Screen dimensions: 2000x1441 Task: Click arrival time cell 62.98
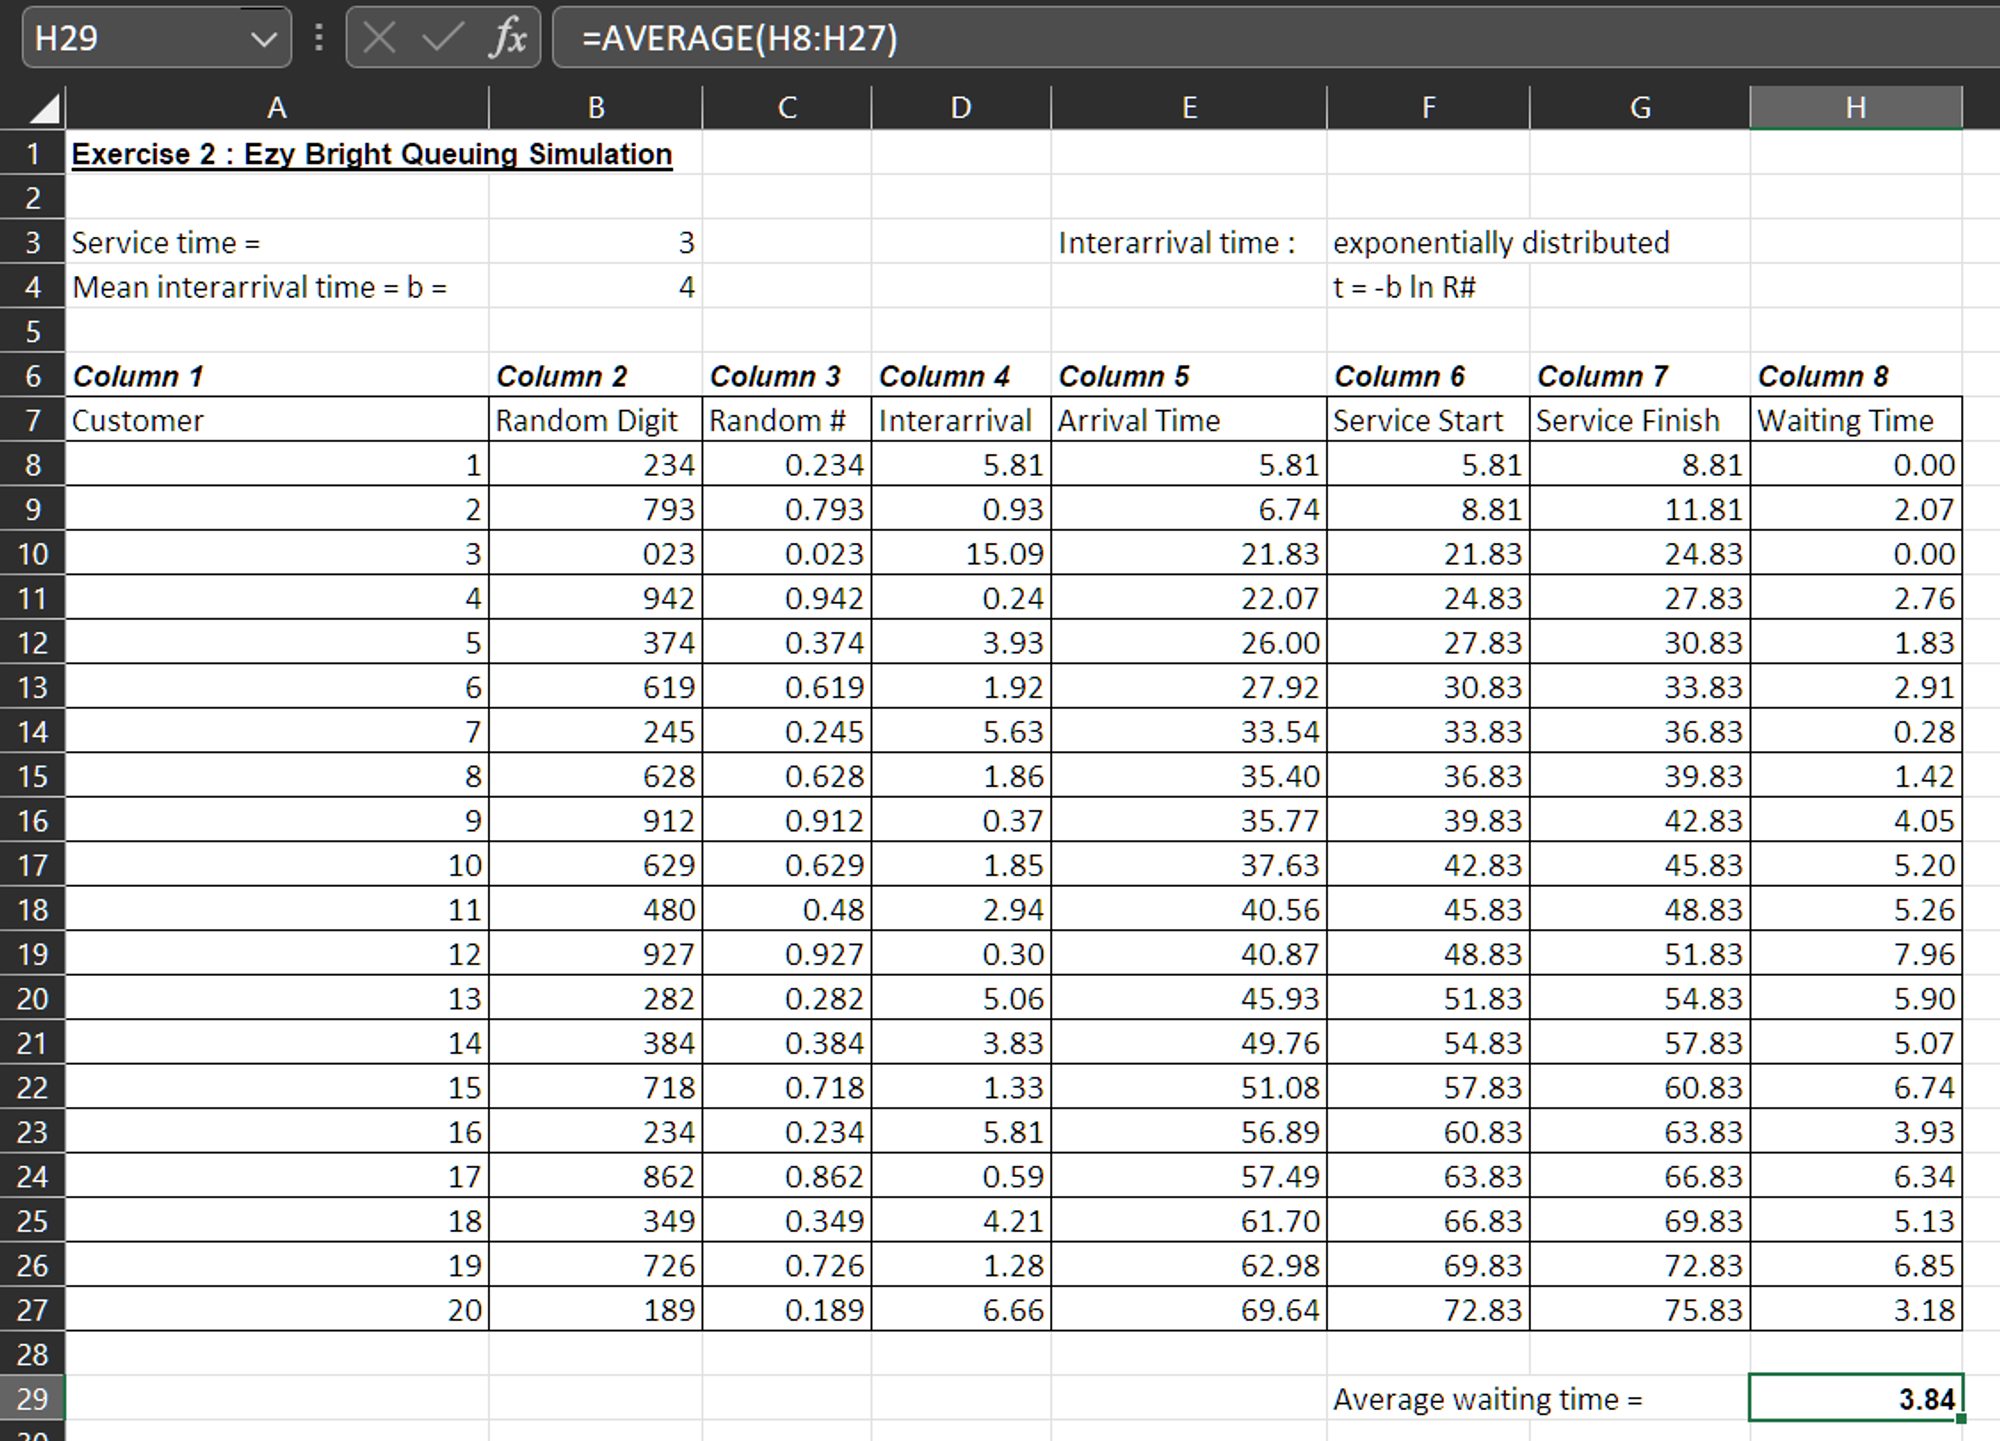(x=1189, y=1265)
